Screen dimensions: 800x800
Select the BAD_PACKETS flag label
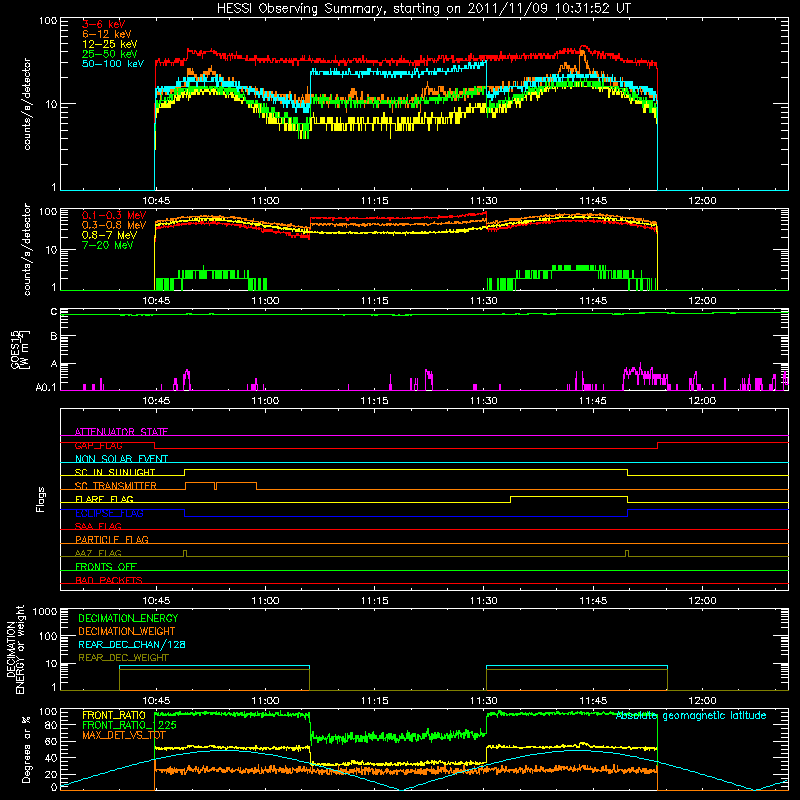(109, 581)
